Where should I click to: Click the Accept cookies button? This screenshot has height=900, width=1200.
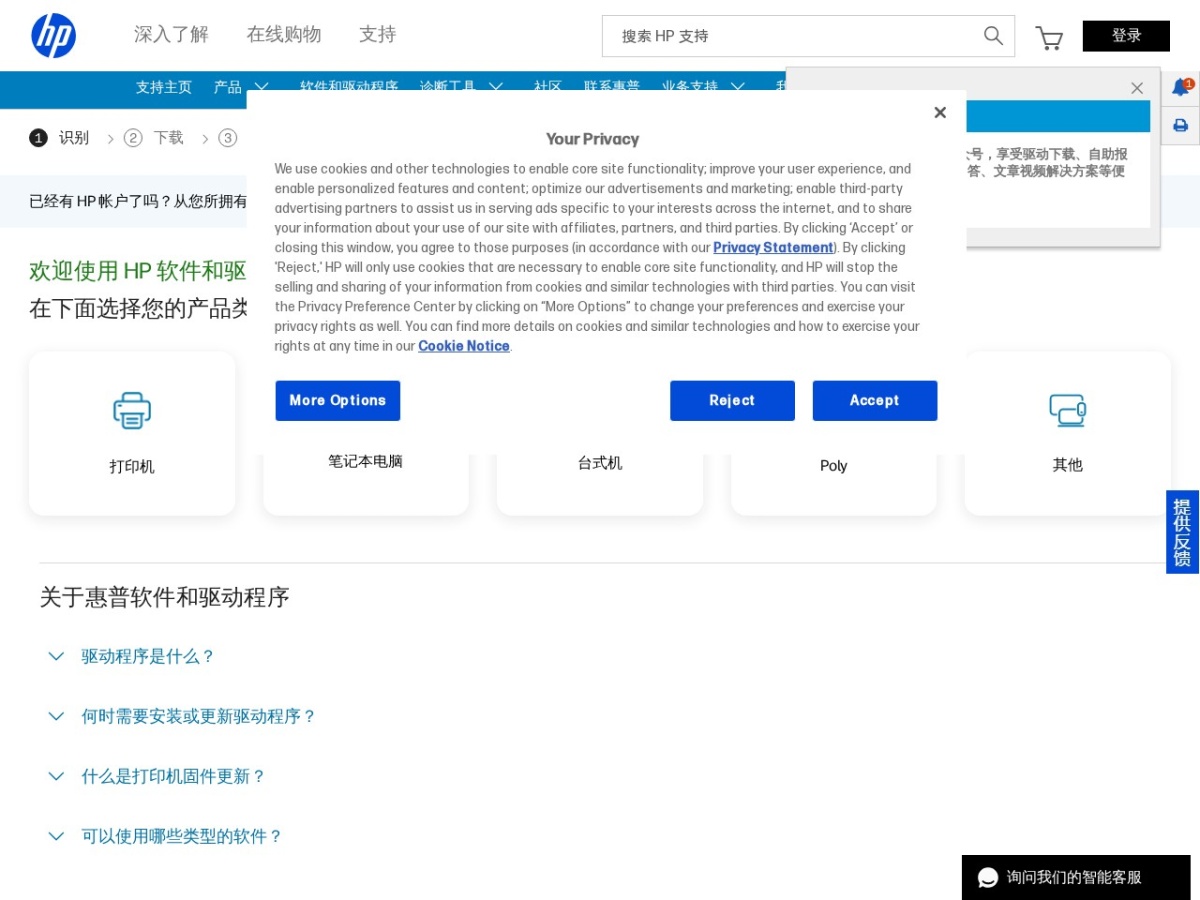click(x=875, y=400)
